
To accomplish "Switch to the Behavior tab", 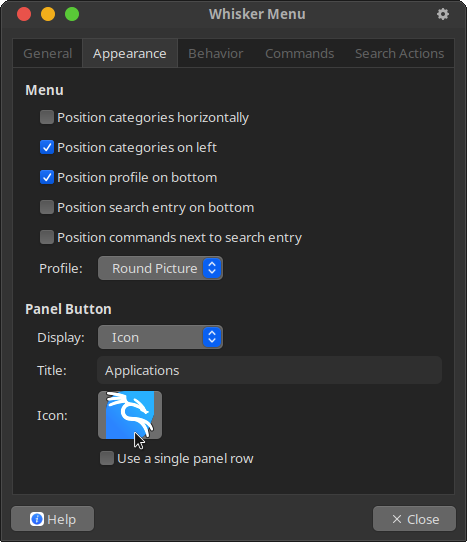I will point(216,53).
